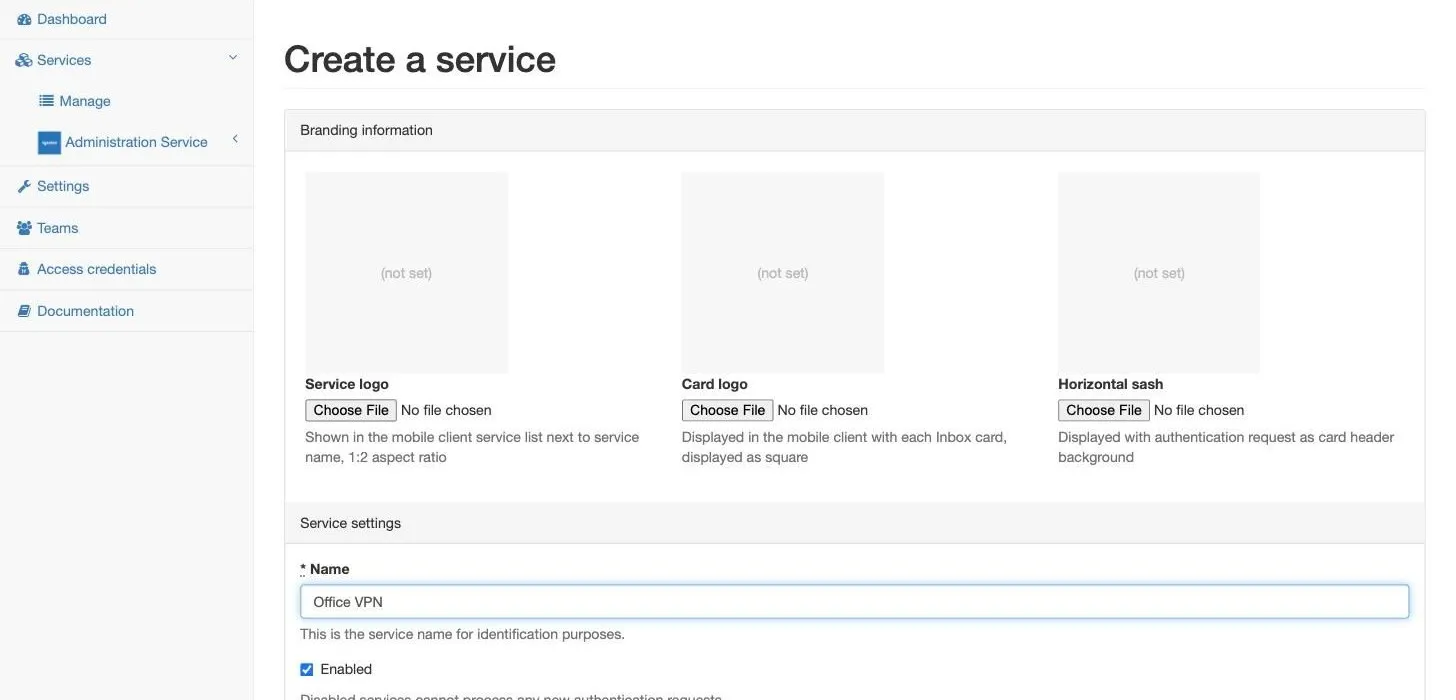Image resolution: width=1456 pixels, height=700 pixels.
Task: Expand the Administration Service chevron
Action: (x=235, y=139)
